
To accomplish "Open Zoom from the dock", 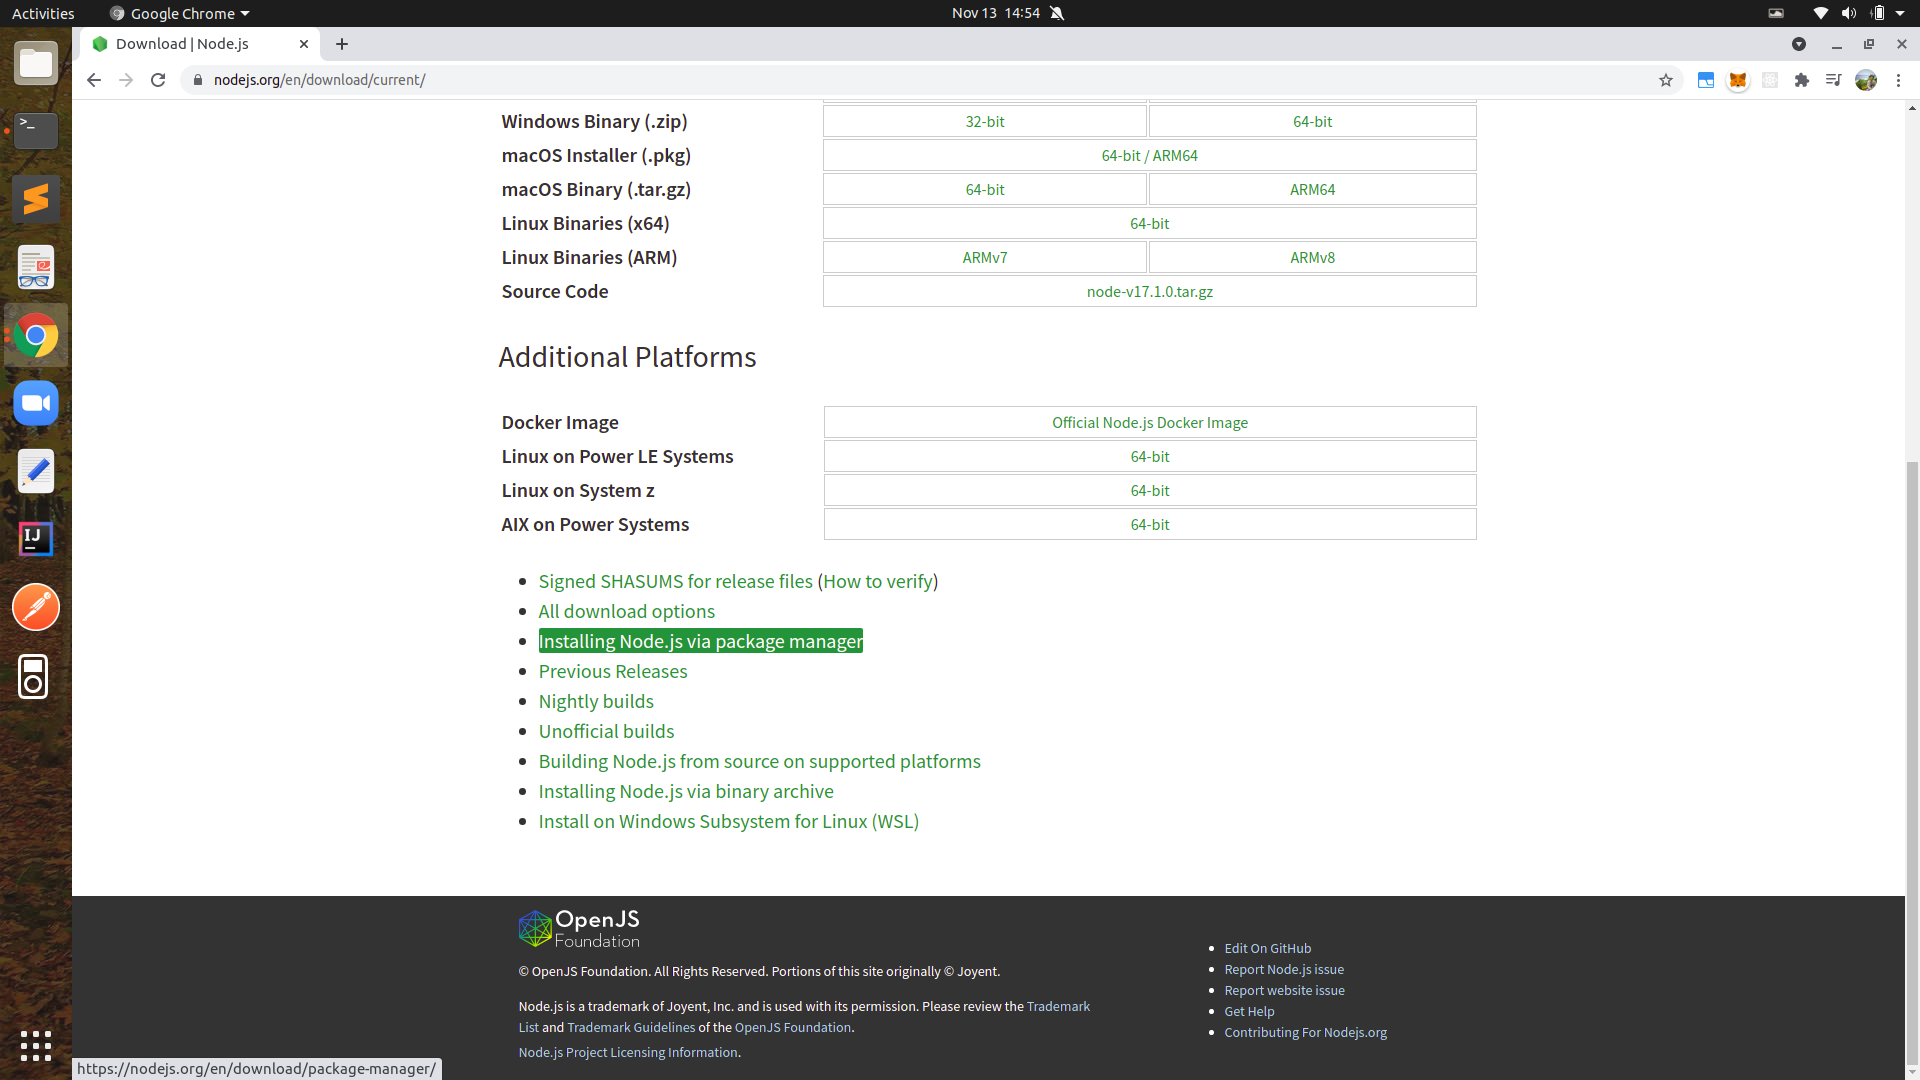I will click(36, 403).
